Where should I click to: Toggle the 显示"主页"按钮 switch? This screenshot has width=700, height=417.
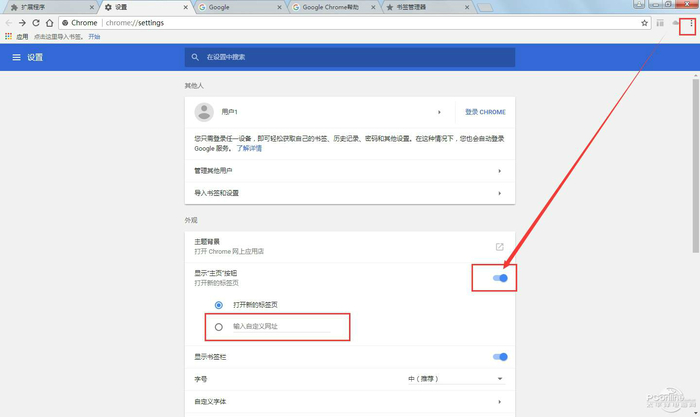point(500,278)
